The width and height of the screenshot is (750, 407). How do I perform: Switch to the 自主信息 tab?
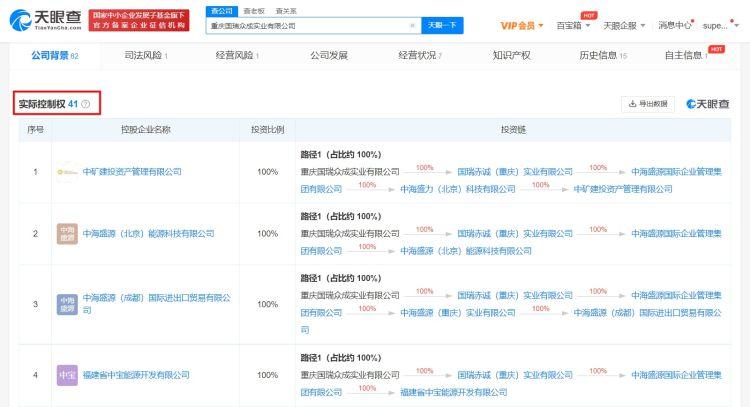[686, 55]
